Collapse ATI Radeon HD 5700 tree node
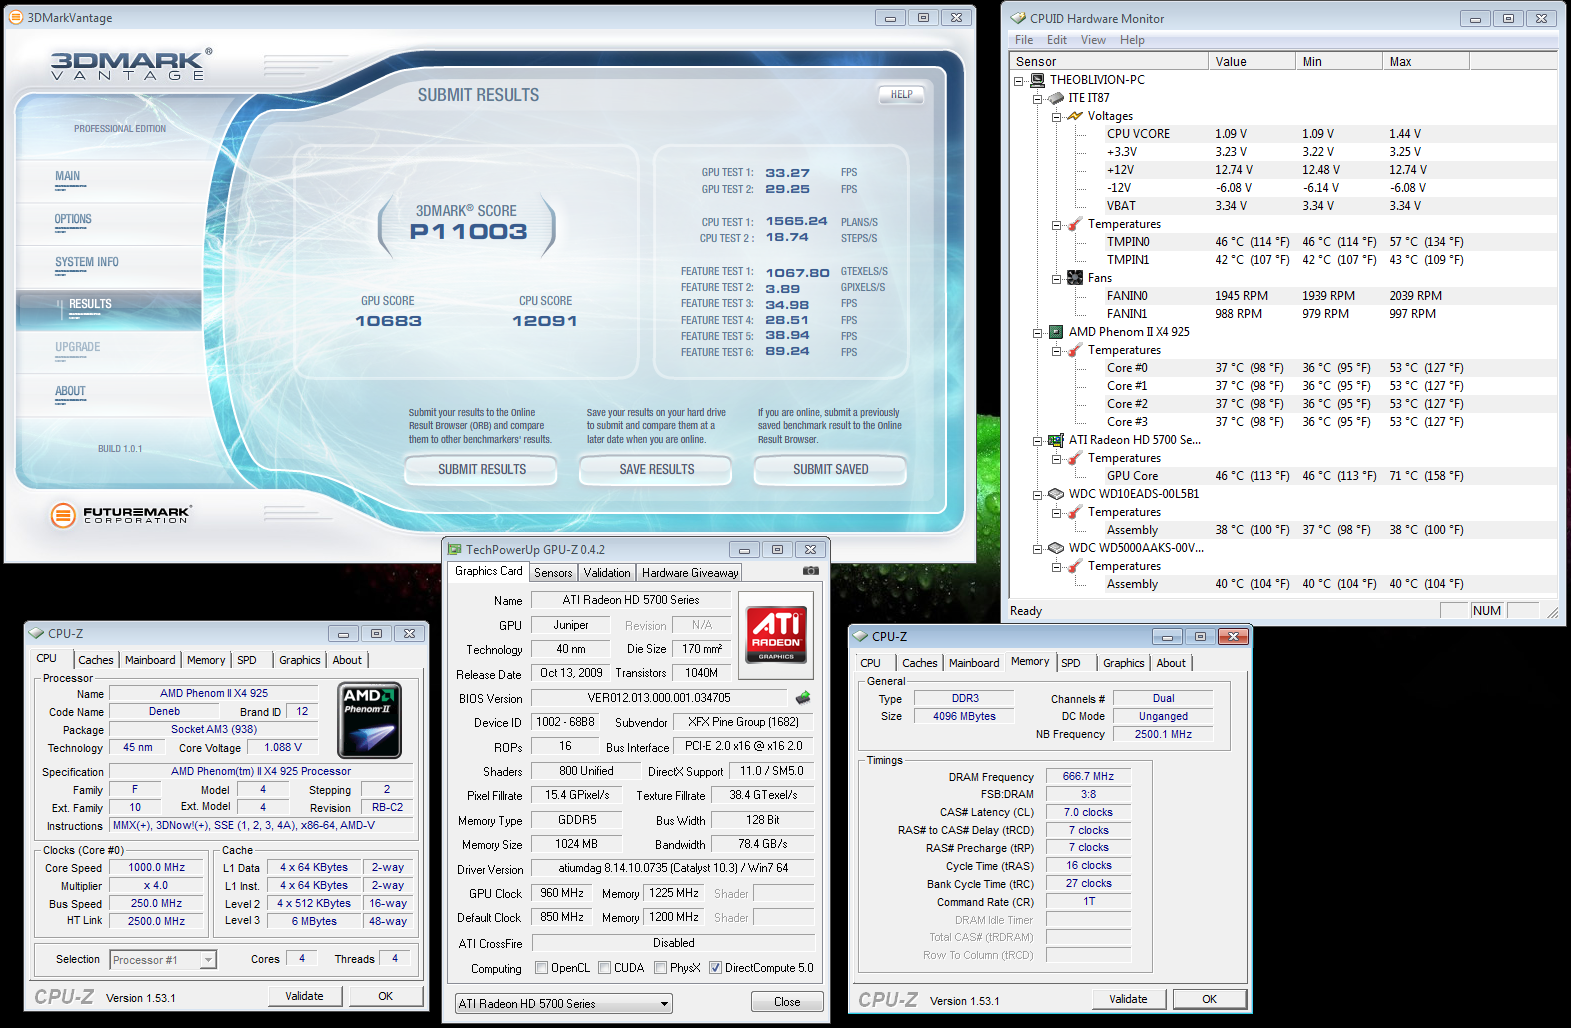The height and width of the screenshot is (1028, 1571). pyautogui.click(x=1037, y=441)
